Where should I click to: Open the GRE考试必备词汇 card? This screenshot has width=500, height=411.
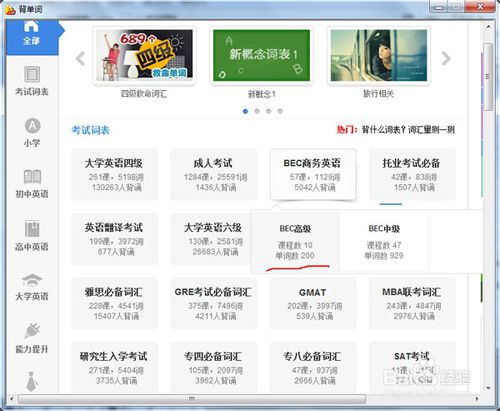[x=214, y=303]
